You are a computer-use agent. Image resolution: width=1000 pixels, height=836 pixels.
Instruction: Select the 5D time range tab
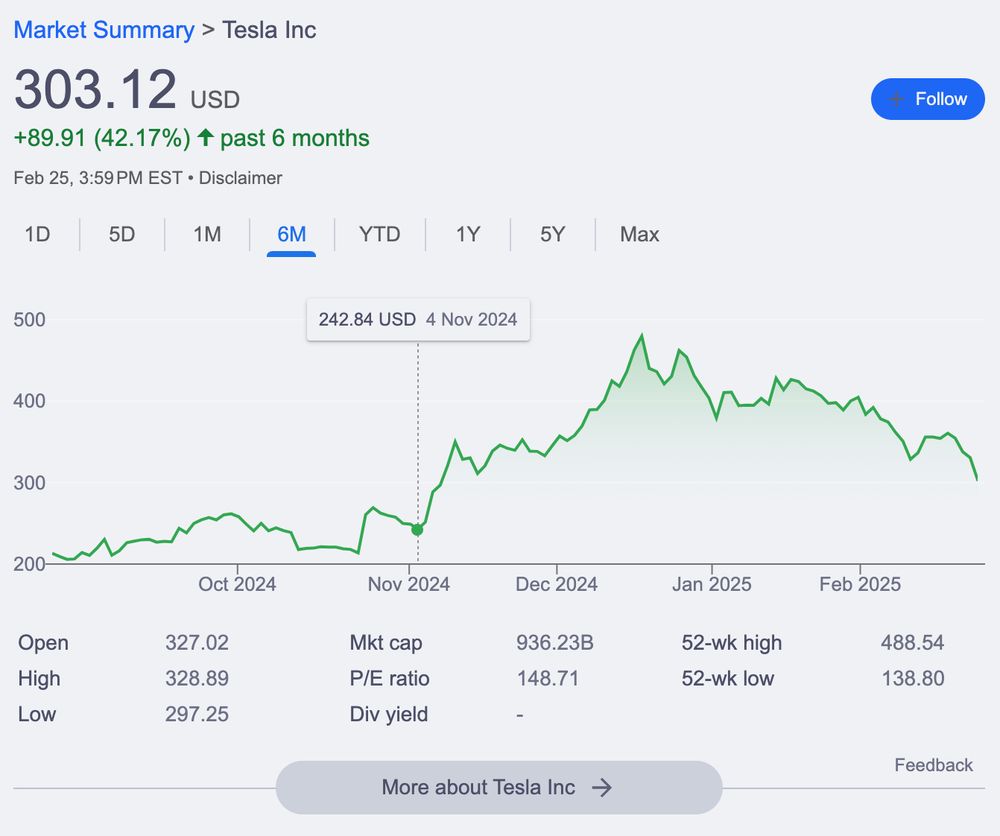[122, 234]
